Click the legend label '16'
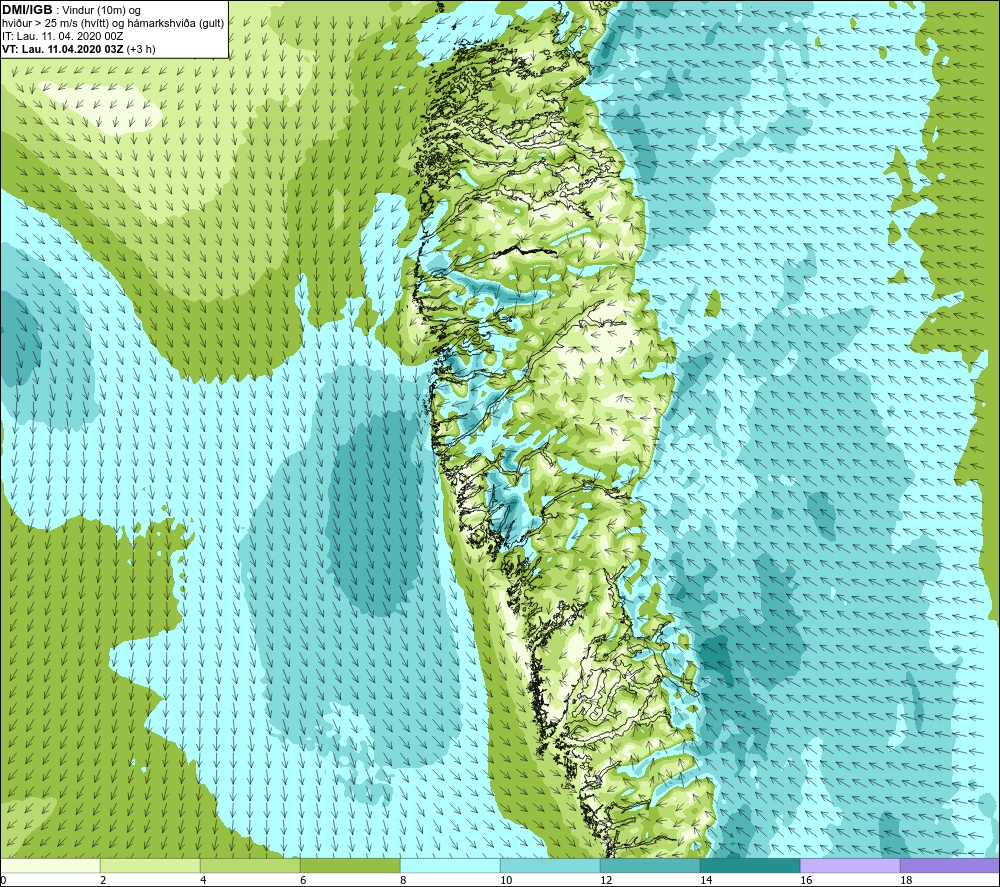The width and height of the screenshot is (1000, 887). click(x=806, y=880)
